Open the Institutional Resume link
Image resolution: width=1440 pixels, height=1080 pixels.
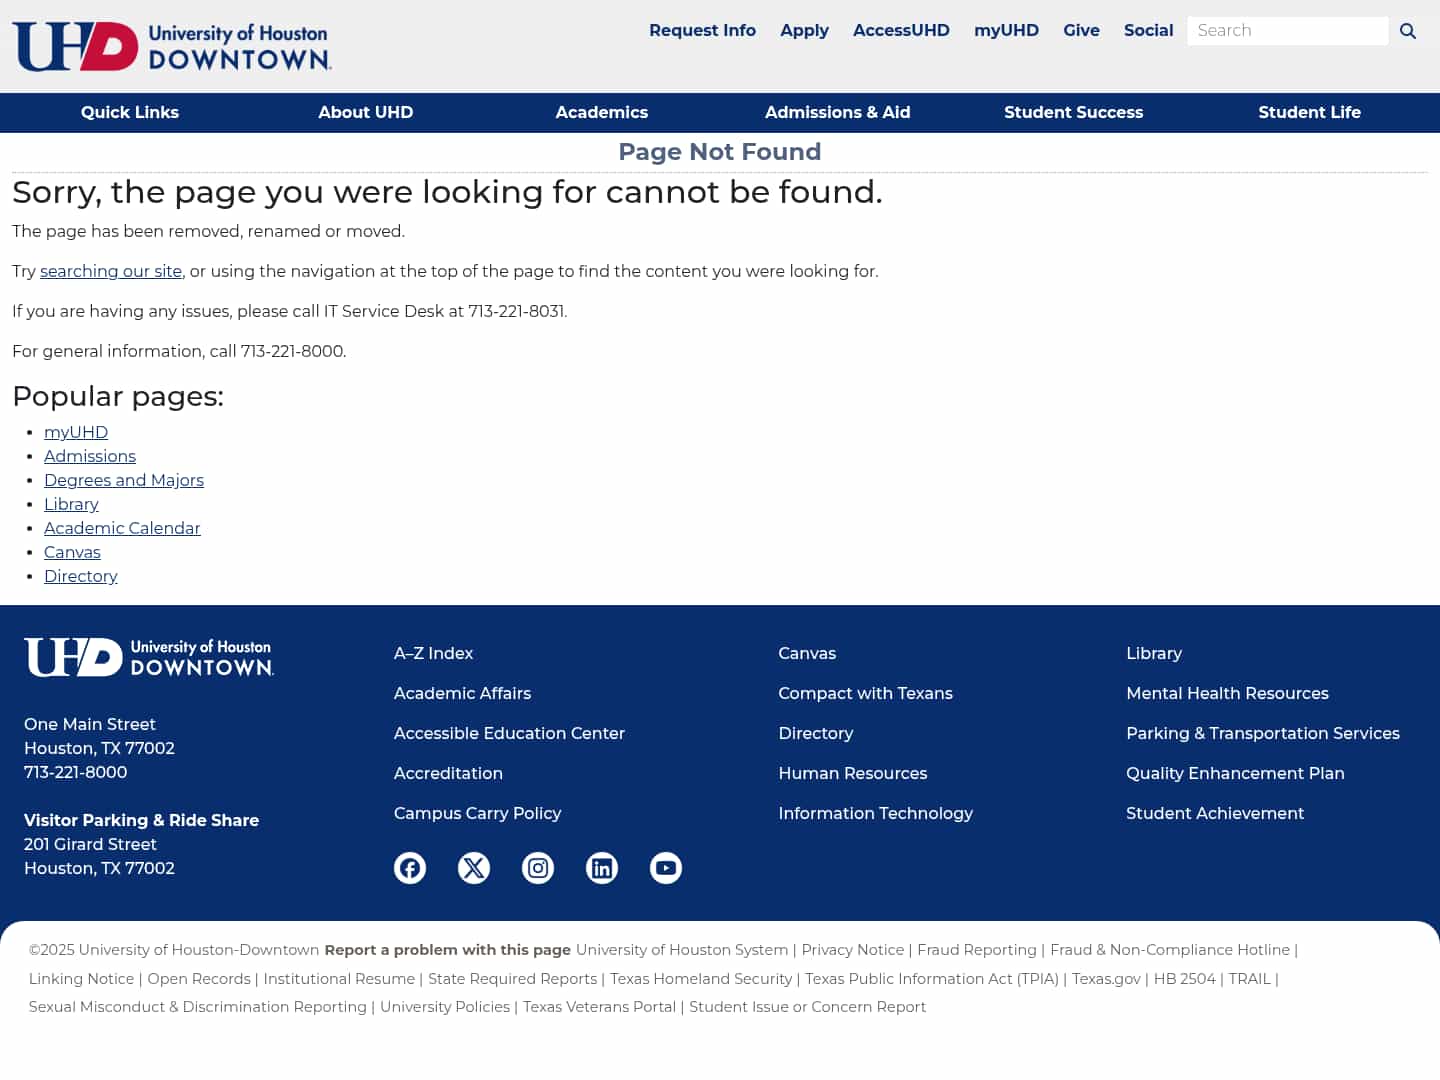pyautogui.click(x=339, y=979)
